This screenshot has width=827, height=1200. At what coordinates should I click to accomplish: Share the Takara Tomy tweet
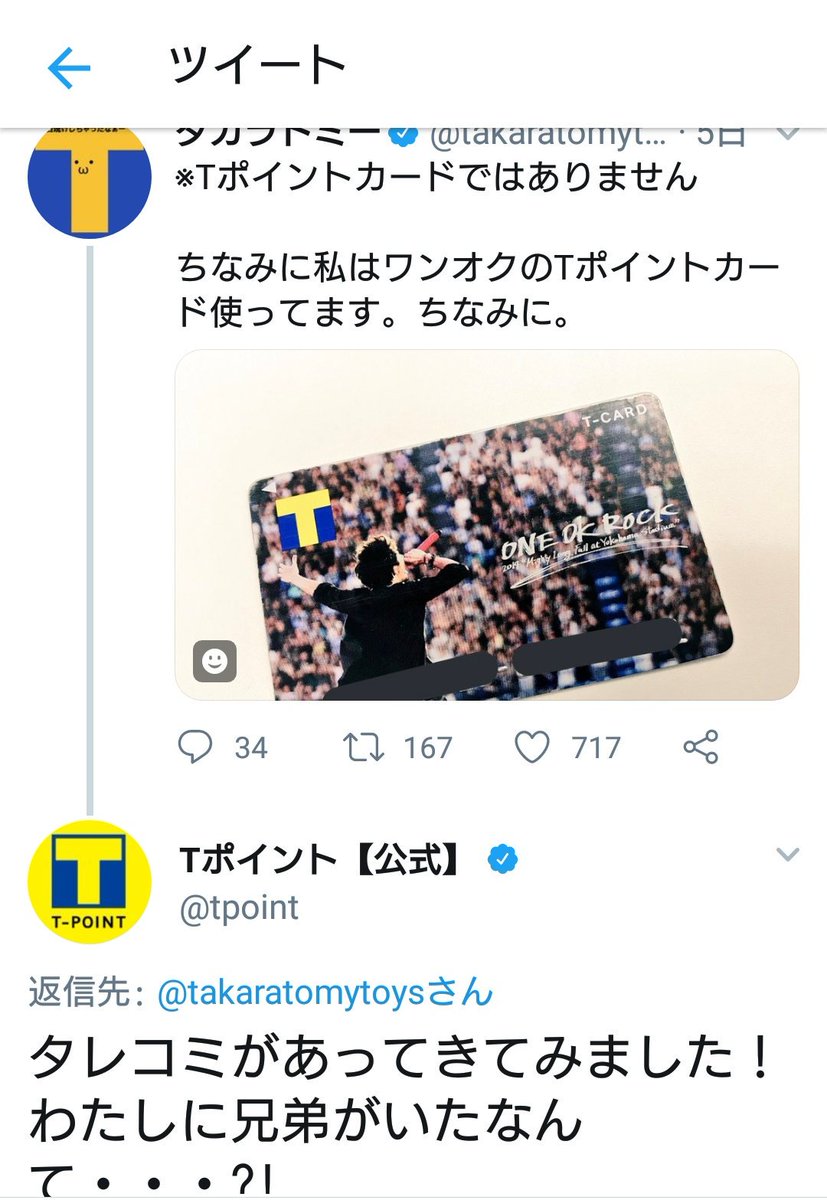coord(699,747)
